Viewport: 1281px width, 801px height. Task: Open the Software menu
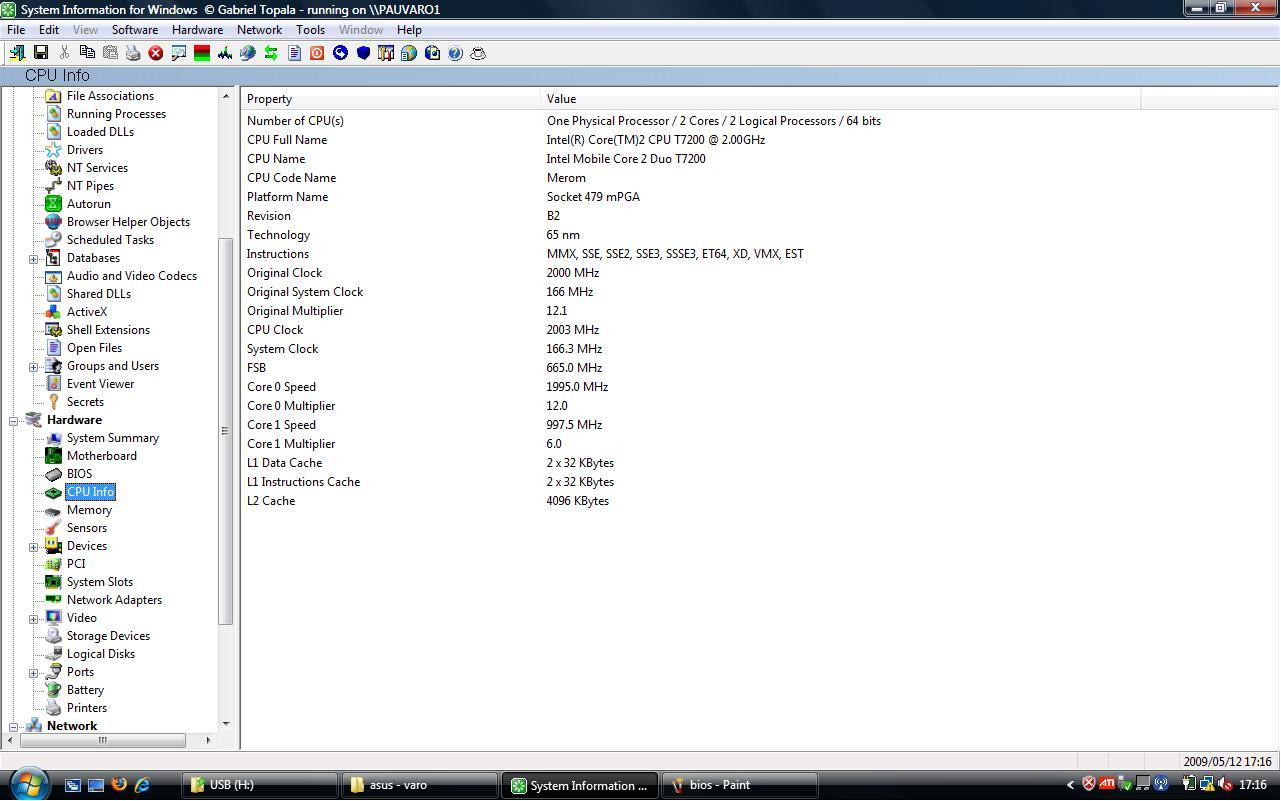135,30
